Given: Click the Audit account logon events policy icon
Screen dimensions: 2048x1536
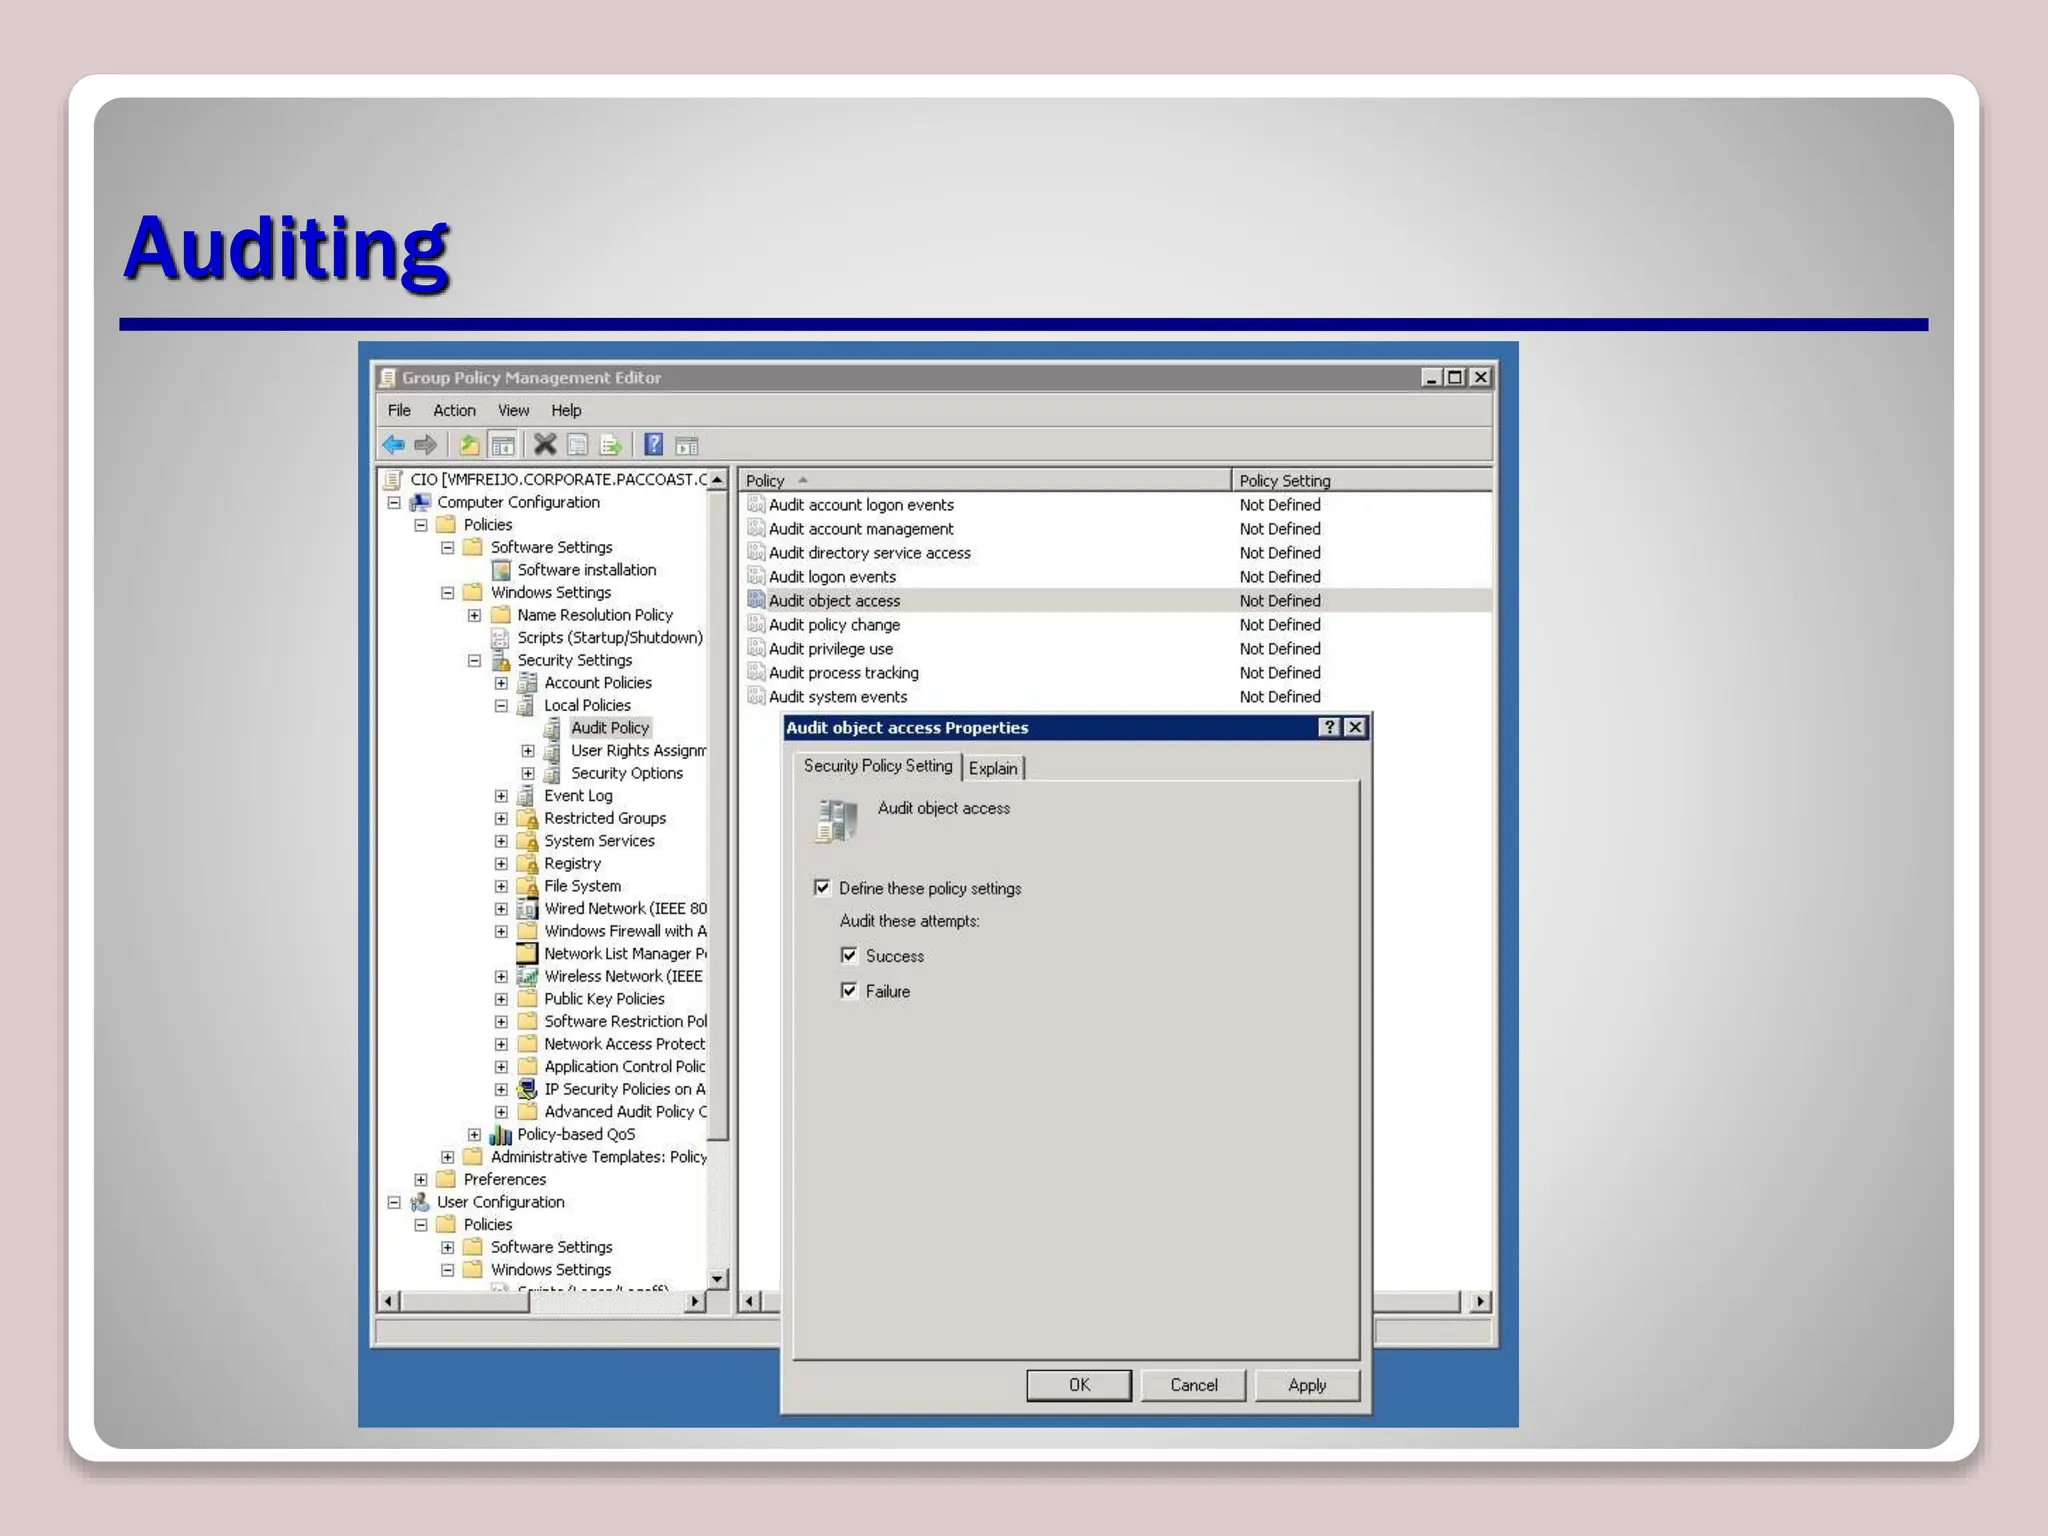Looking at the screenshot, I should [756, 504].
